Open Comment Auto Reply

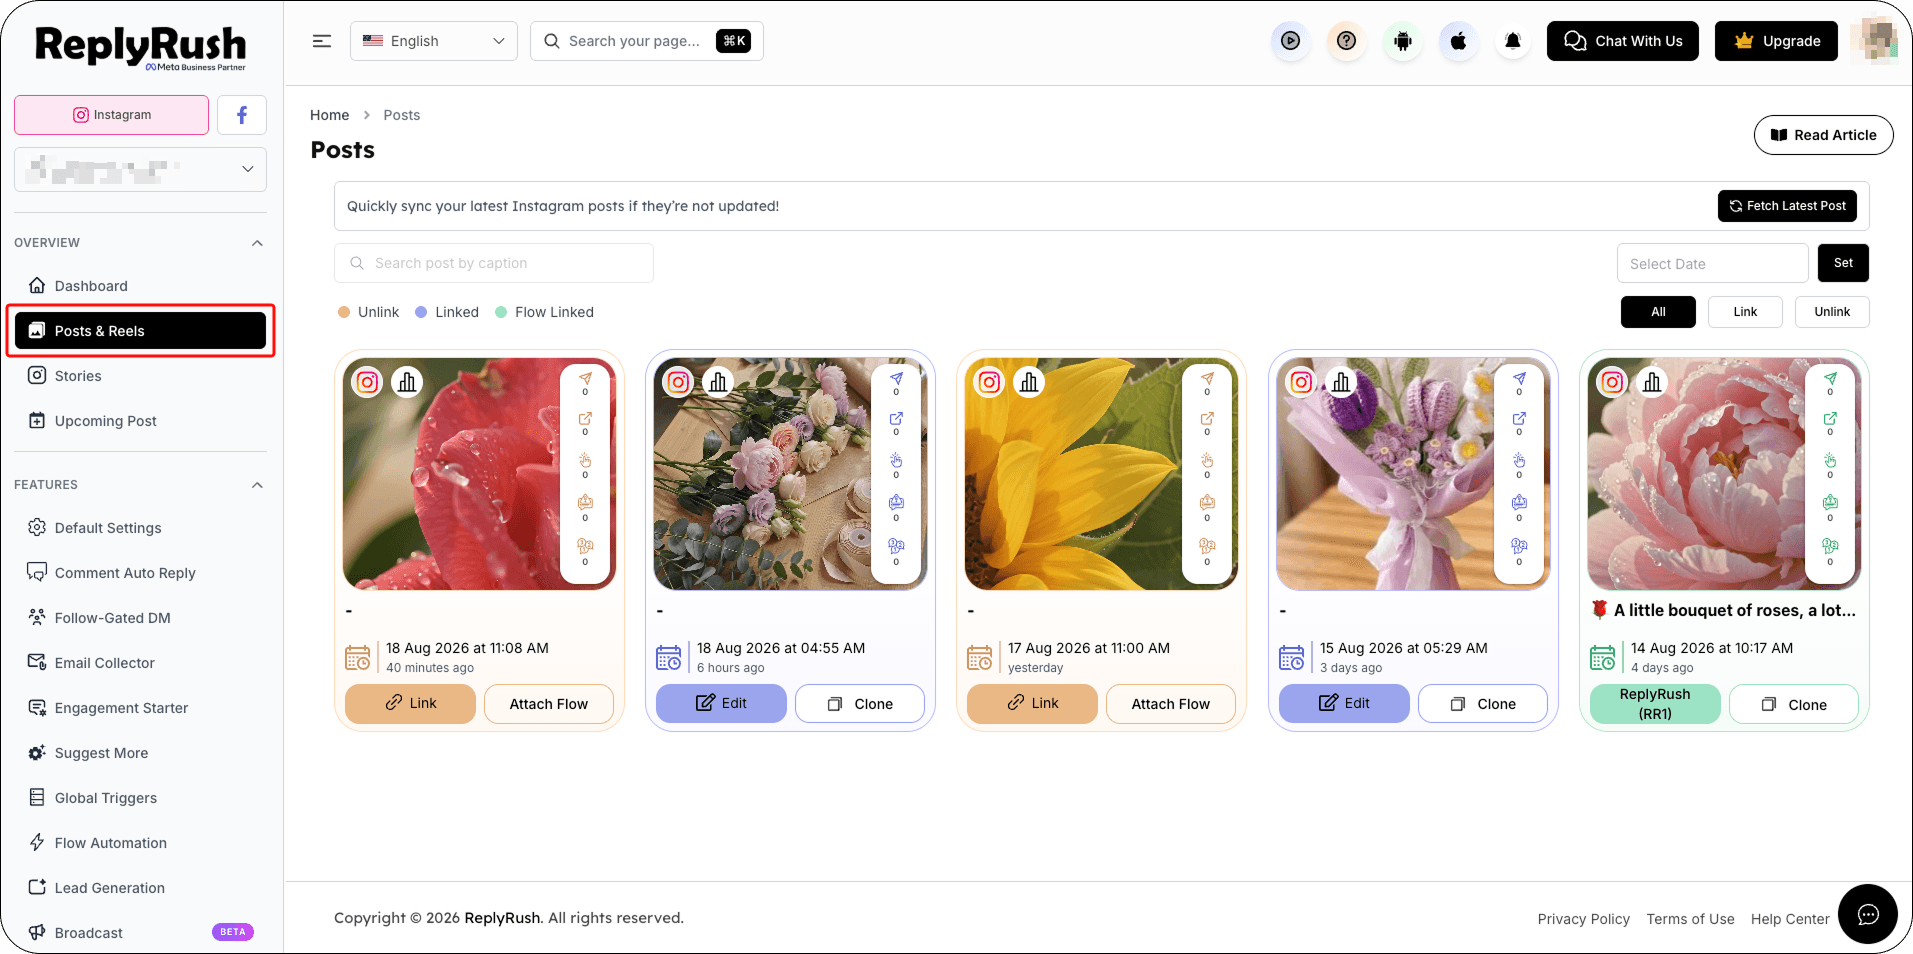pyautogui.click(x=140, y=573)
